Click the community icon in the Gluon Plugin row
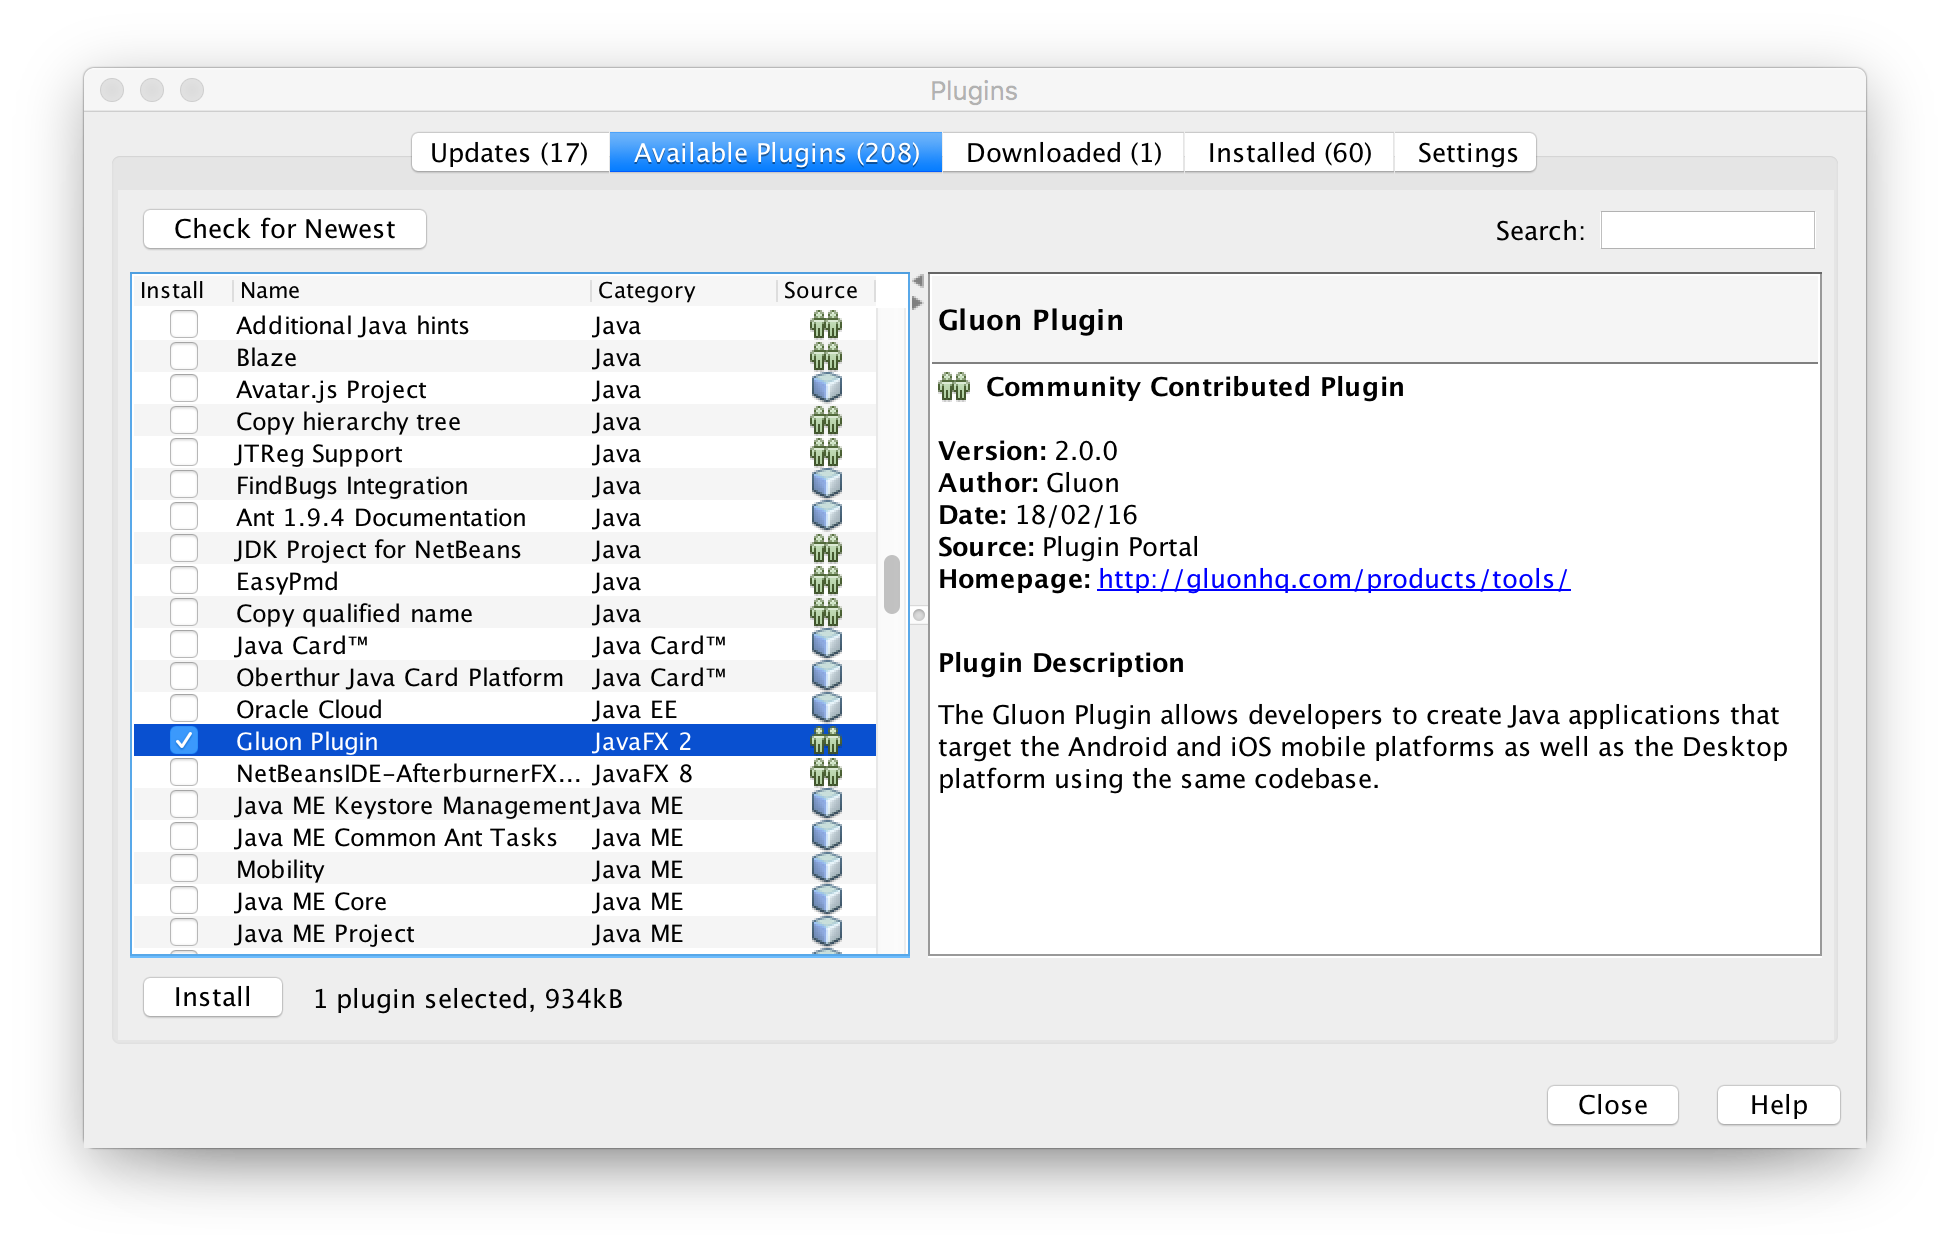 click(826, 741)
